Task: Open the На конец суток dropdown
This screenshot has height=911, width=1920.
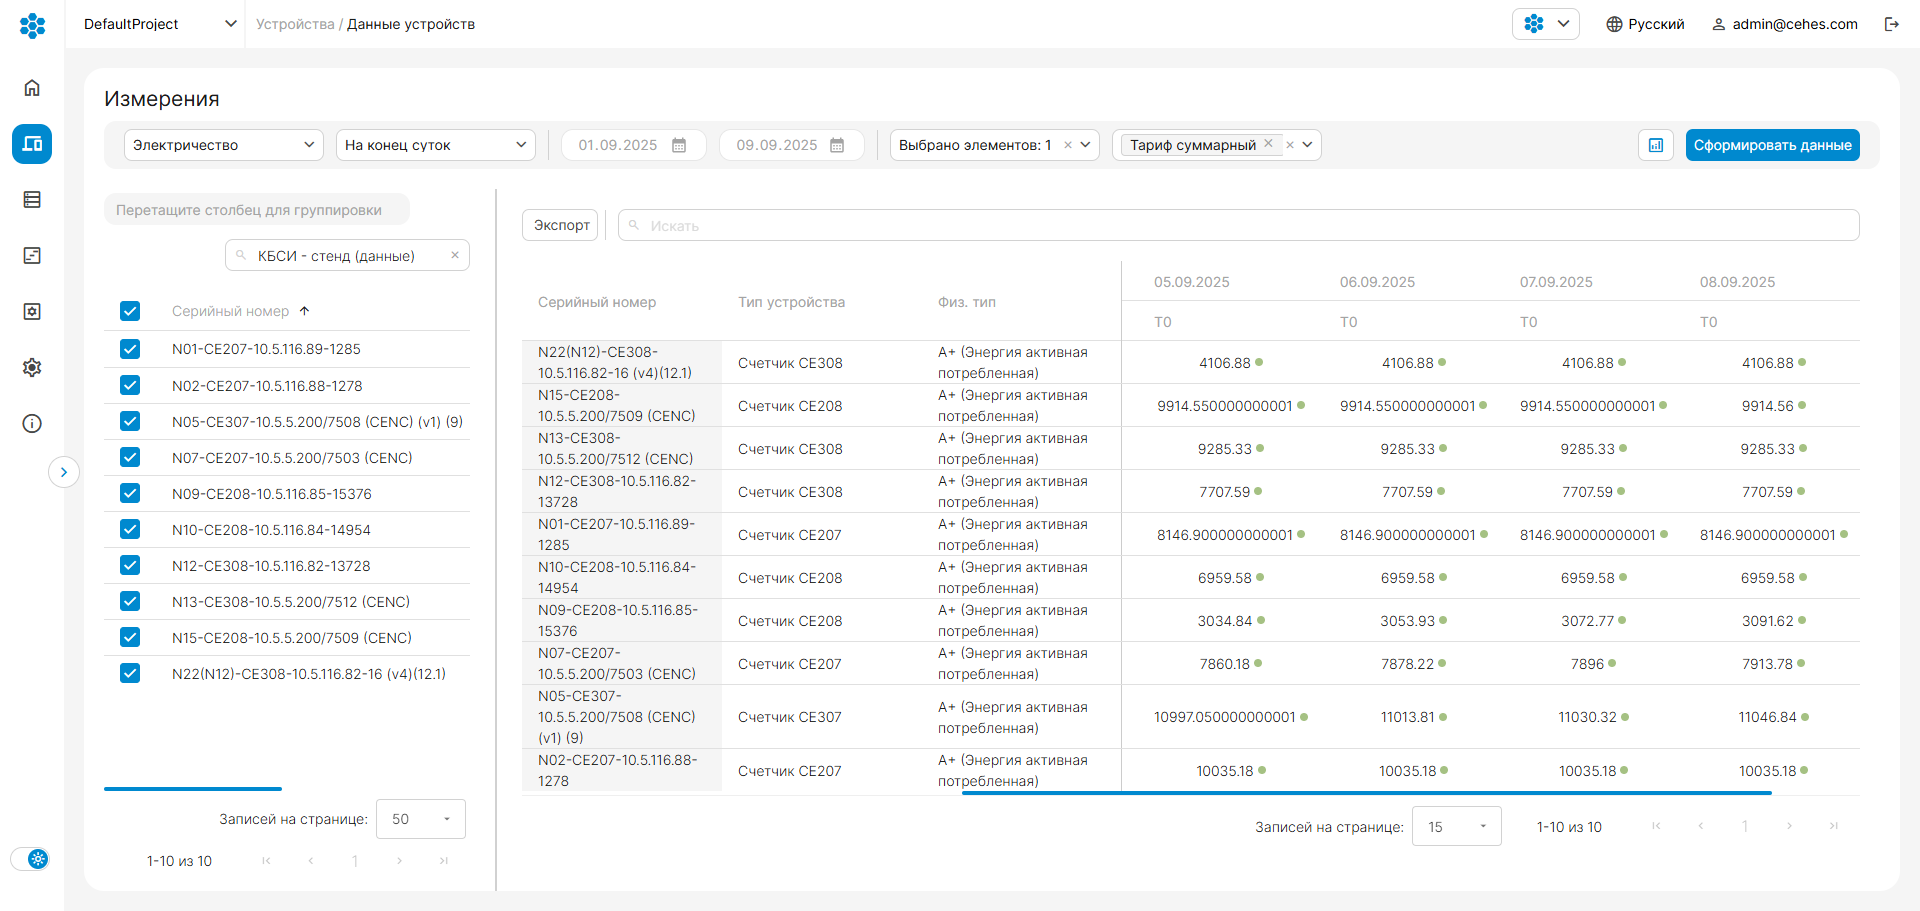Action: (435, 145)
